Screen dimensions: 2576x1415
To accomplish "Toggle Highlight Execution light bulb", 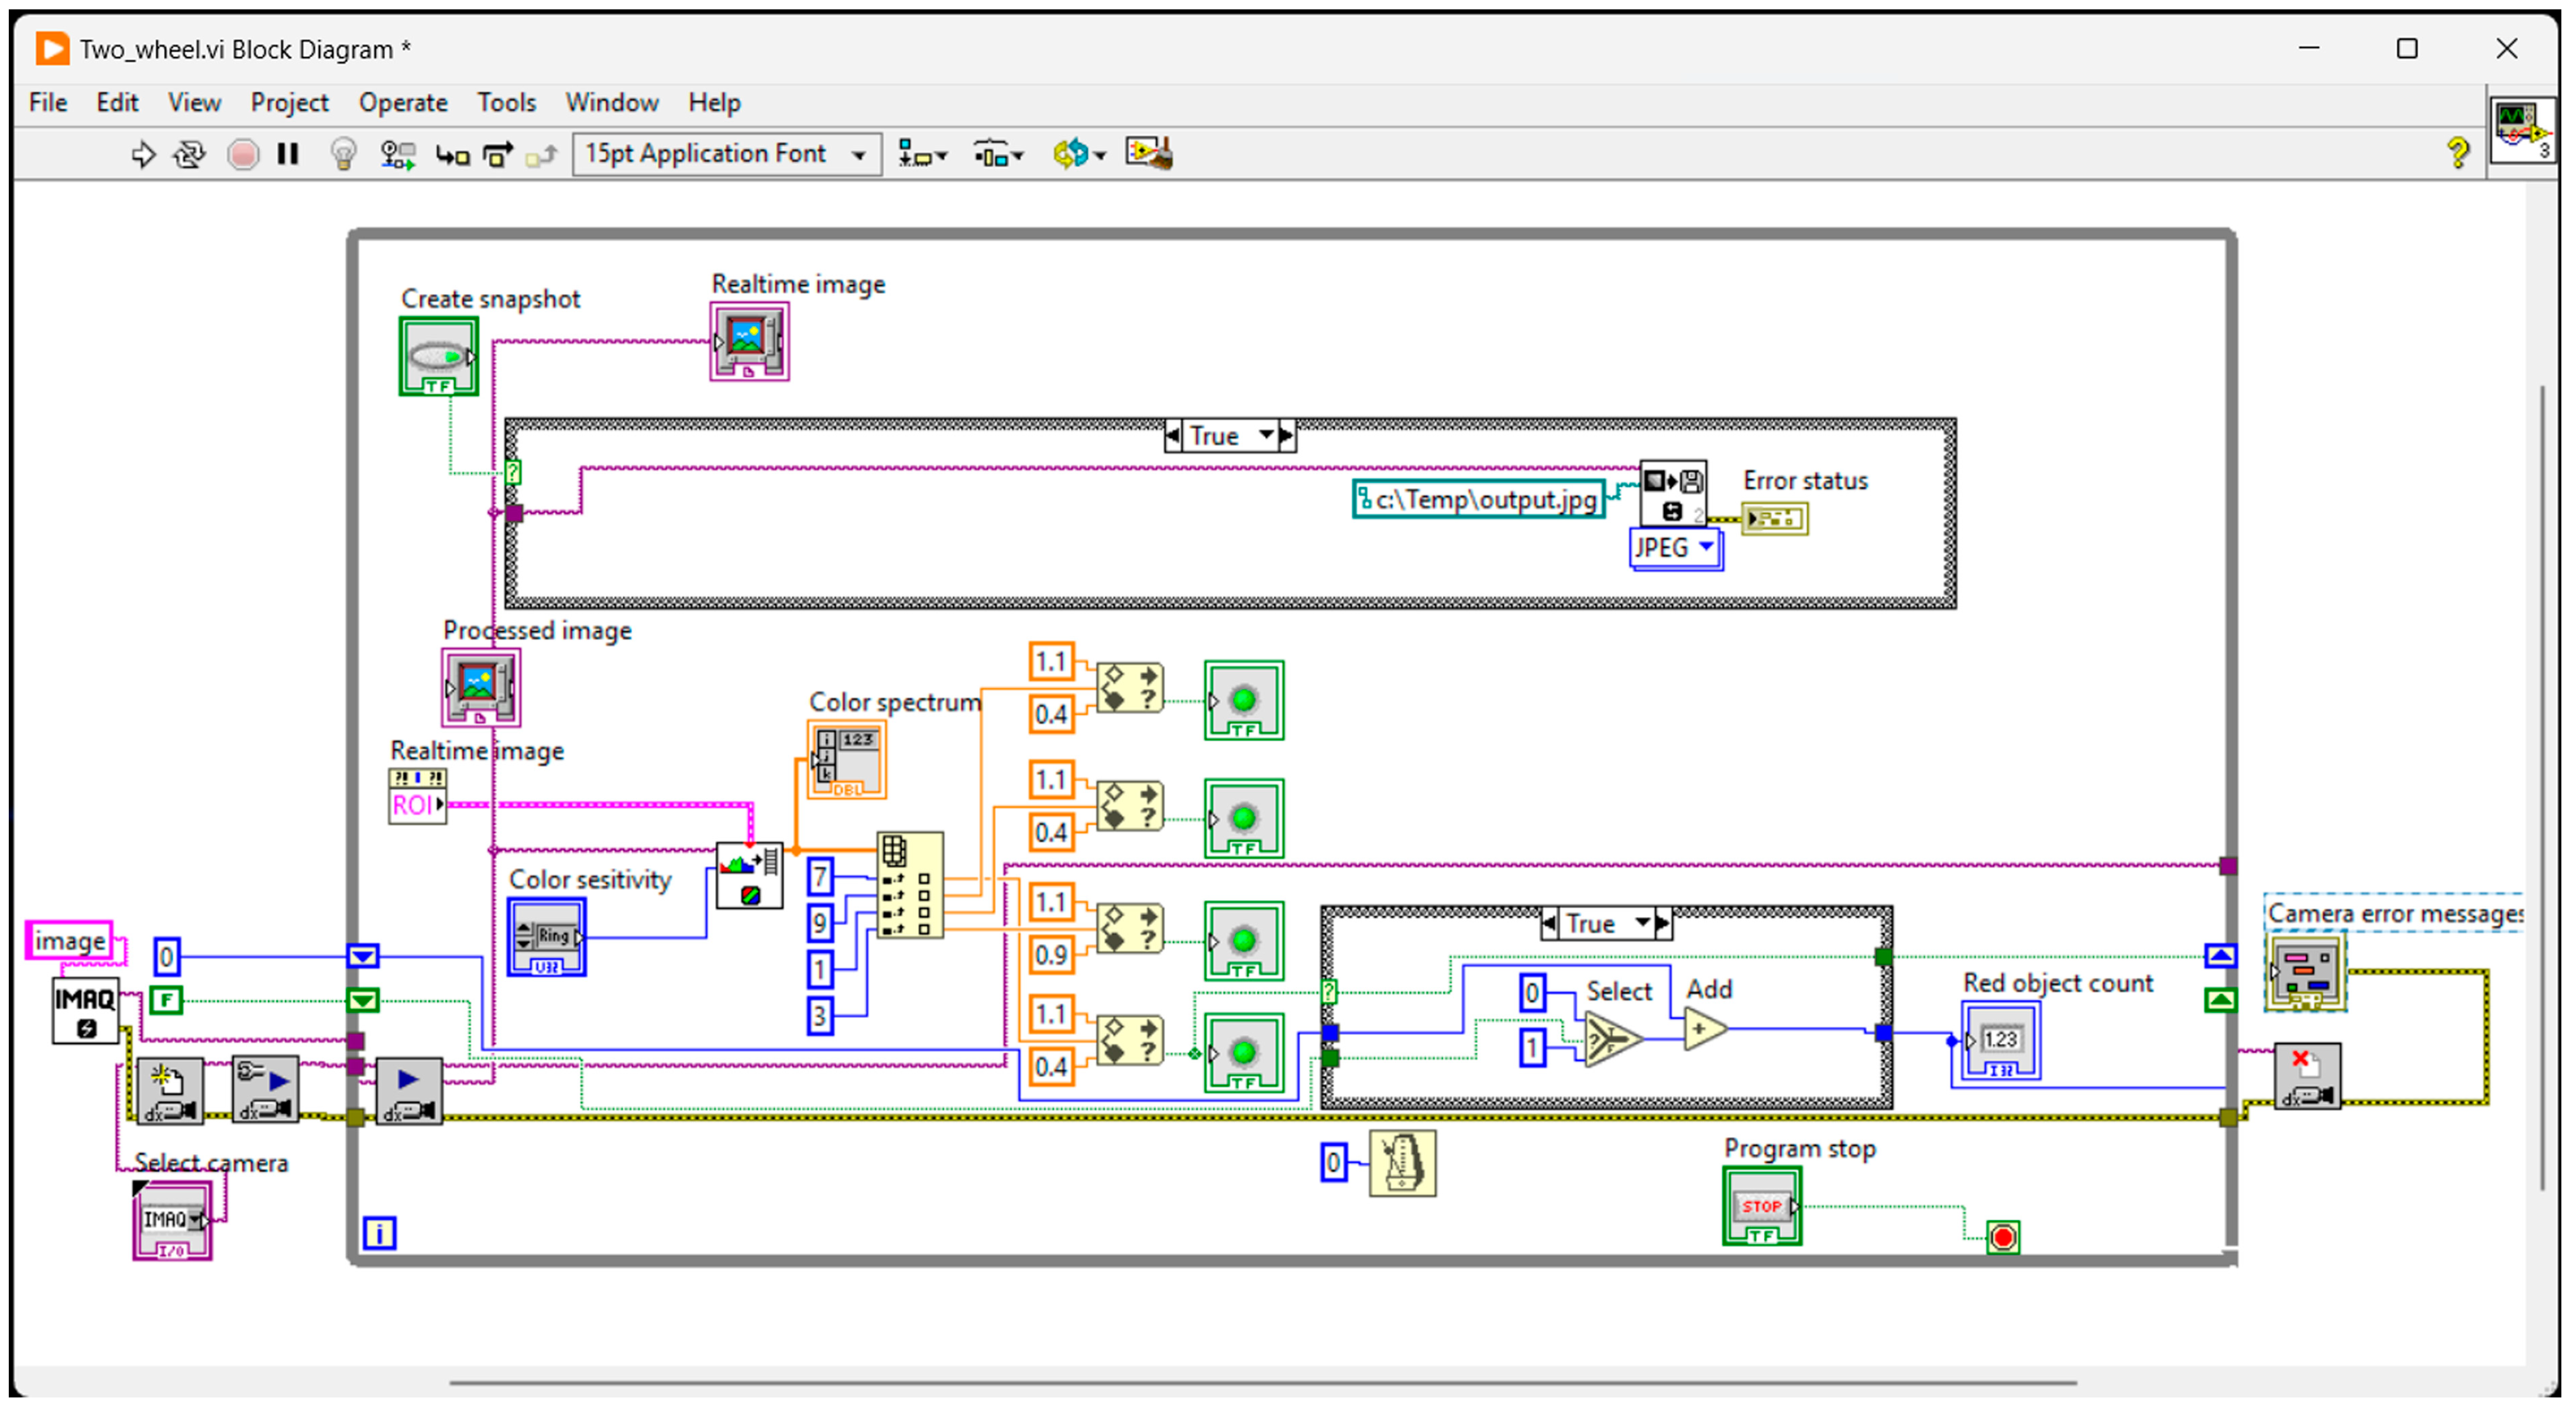I will [x=343, y=154].
